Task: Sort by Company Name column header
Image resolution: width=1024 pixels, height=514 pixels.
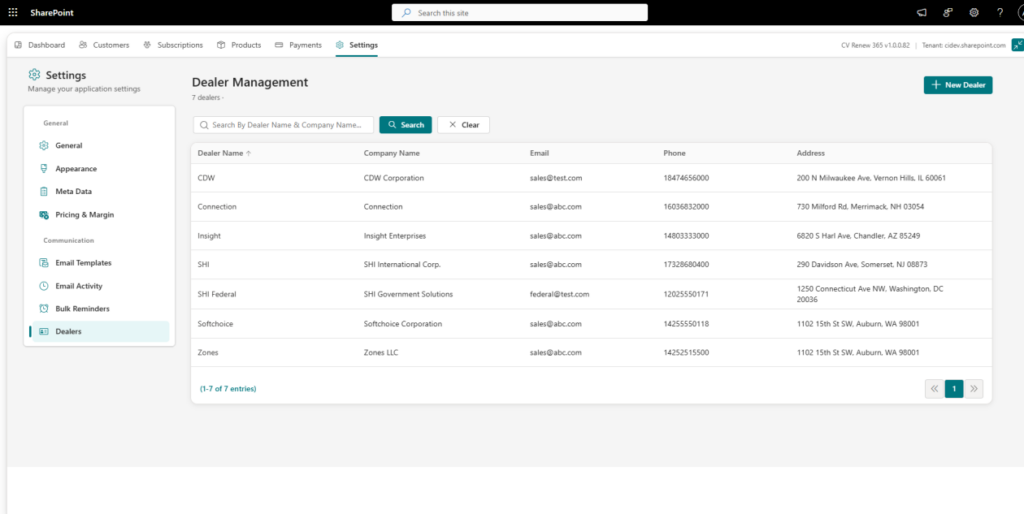Action: click(392, 153)
